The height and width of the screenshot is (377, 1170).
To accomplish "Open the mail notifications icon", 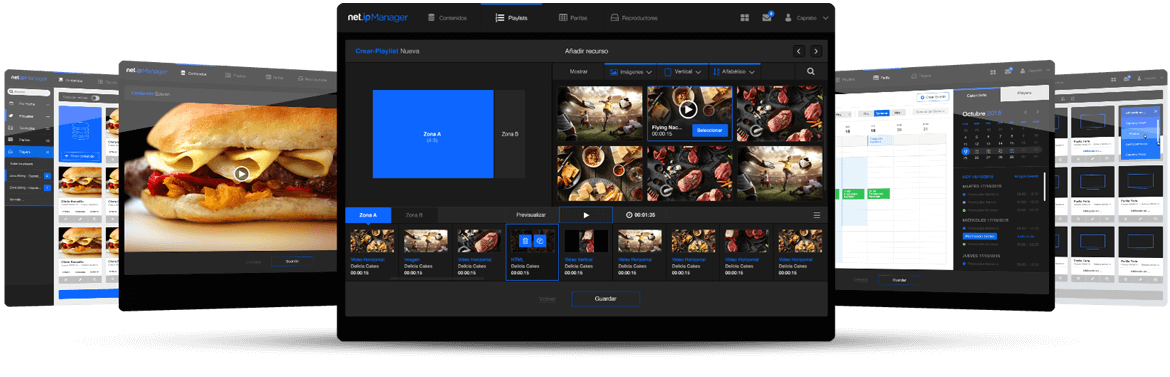I will click(767, 17).
